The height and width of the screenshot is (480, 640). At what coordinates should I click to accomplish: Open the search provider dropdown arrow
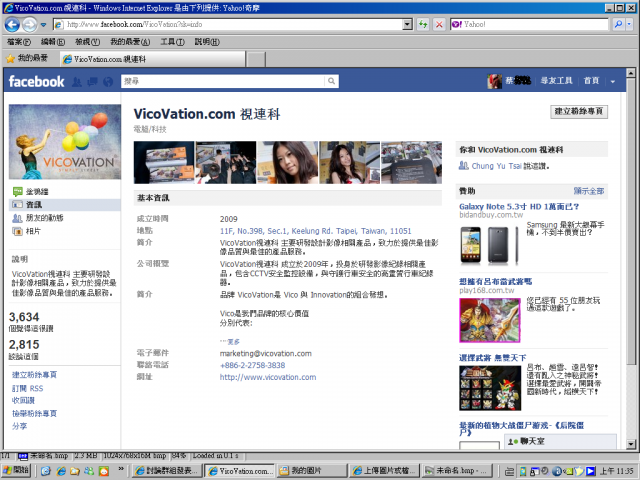629,24
